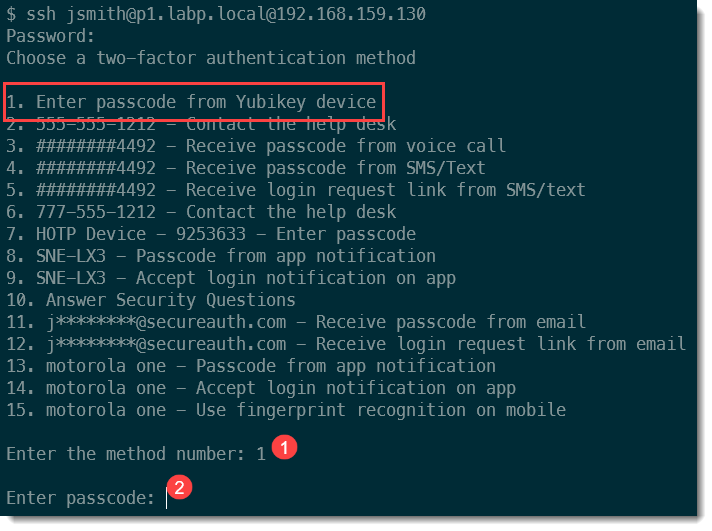This screenshot has width=712, height=531.
Task: Click the Enter passcode prompt cursor
Action: 167,497
